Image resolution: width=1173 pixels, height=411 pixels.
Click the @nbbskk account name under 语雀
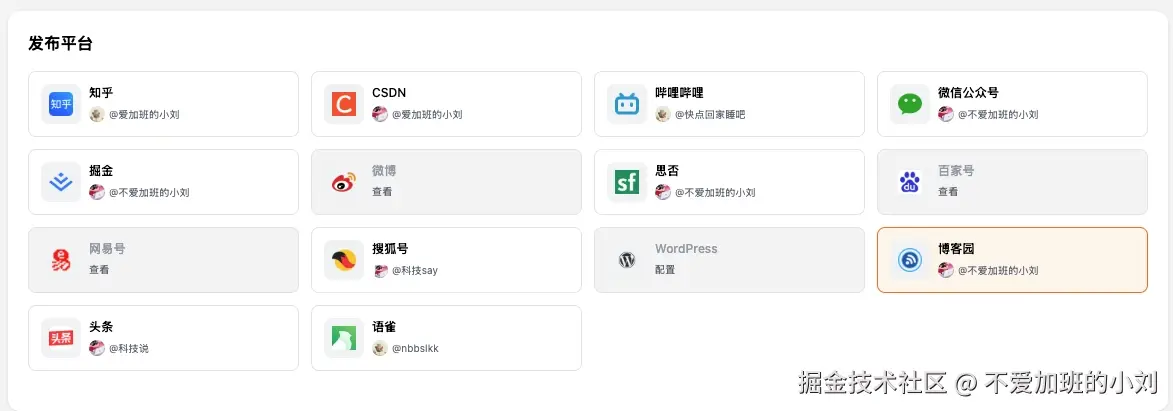coord(415,349)
